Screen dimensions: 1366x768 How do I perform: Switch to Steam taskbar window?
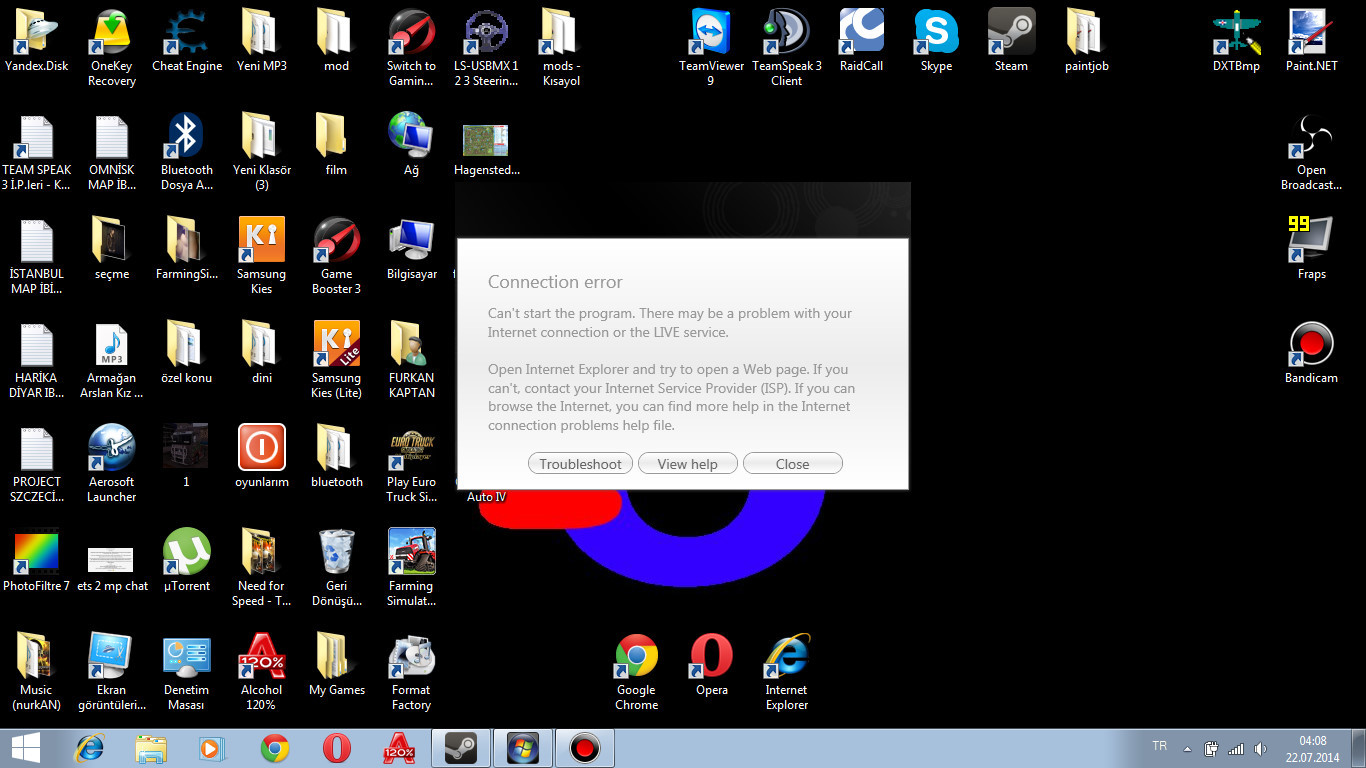tap(461, 748)
